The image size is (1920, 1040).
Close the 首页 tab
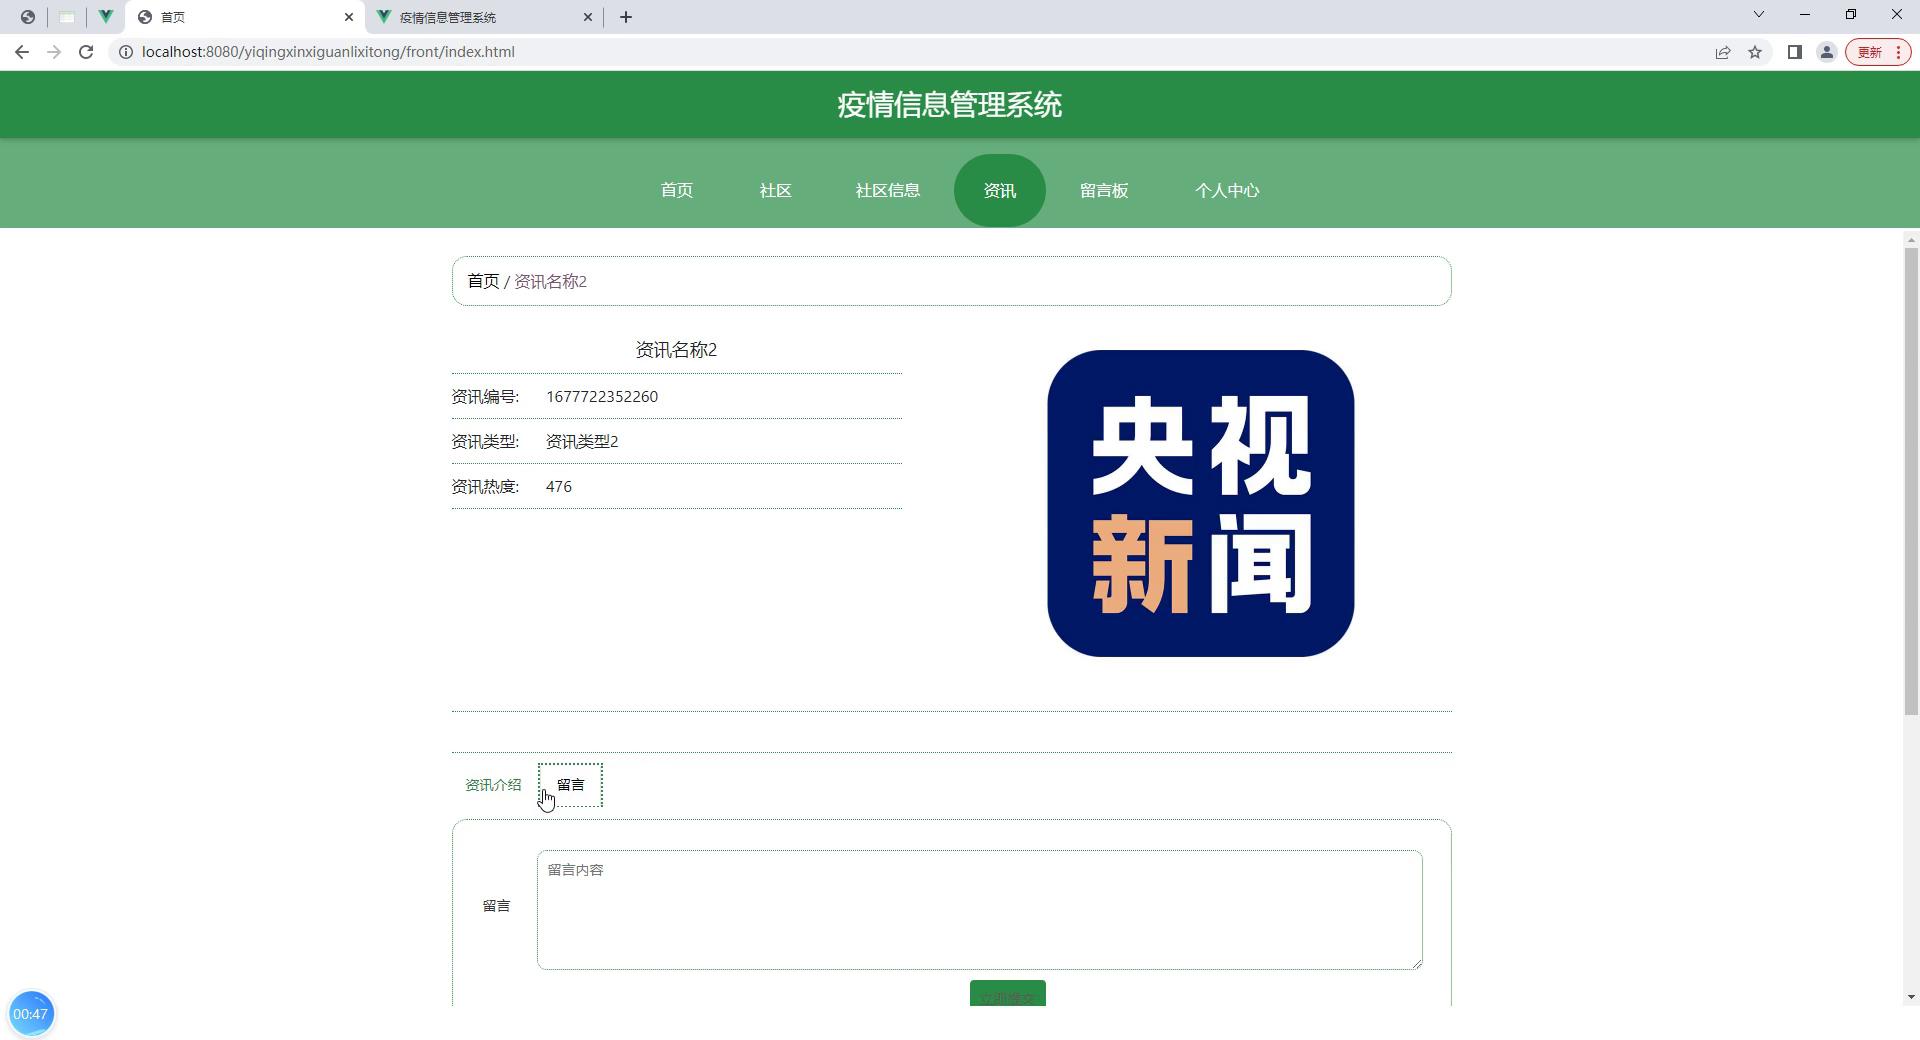[349, 17]
